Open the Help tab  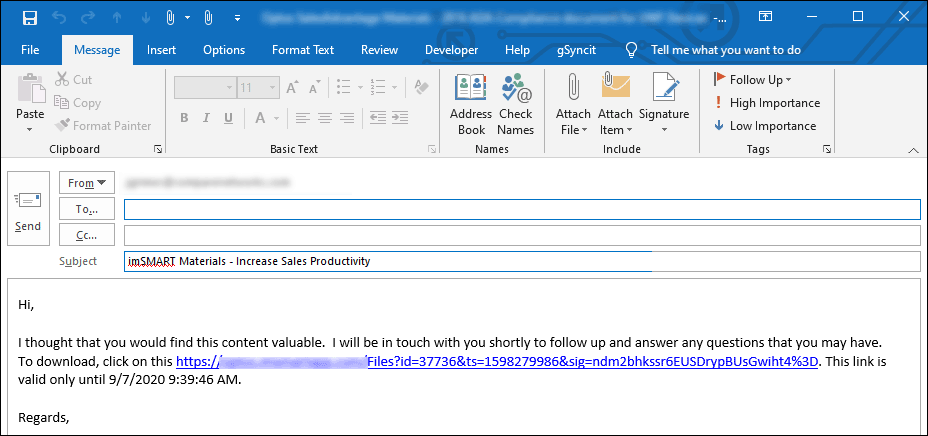(517, 50)
